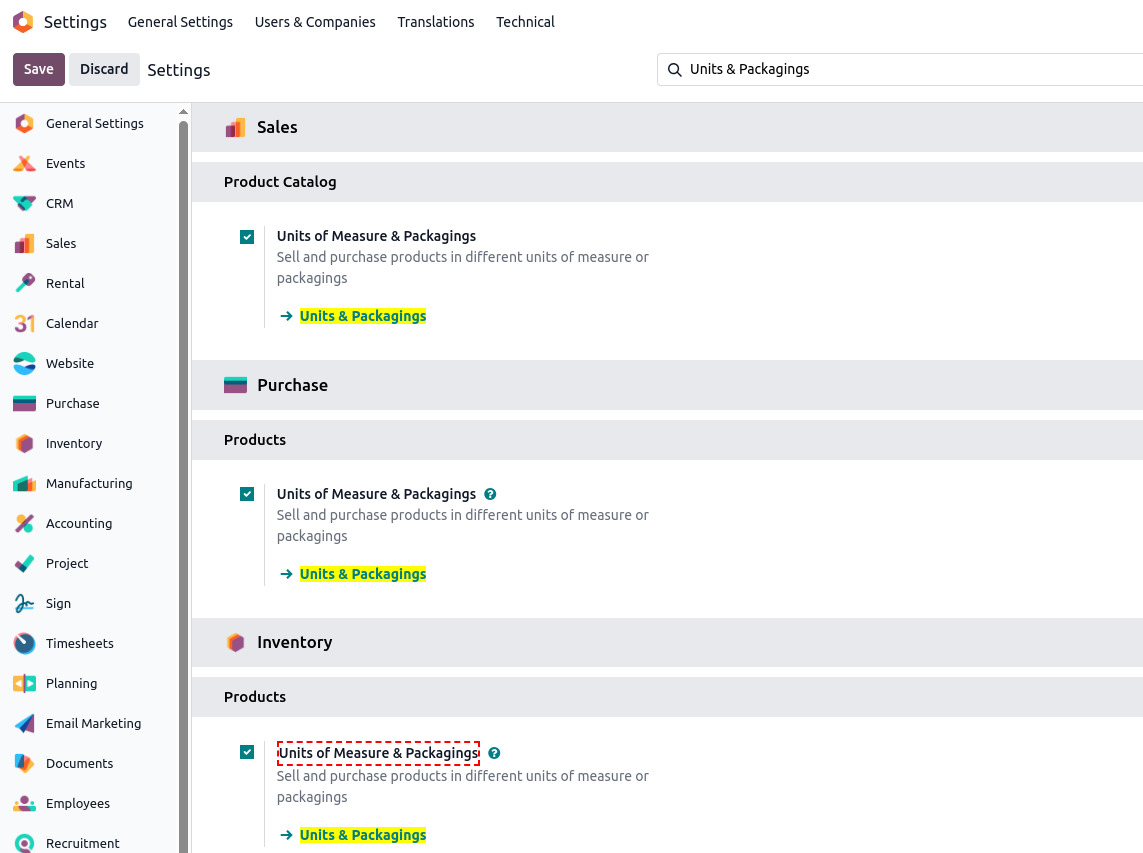Click the search magnifier icon
Screen dimensions: 1143x853
pos(675,70)
